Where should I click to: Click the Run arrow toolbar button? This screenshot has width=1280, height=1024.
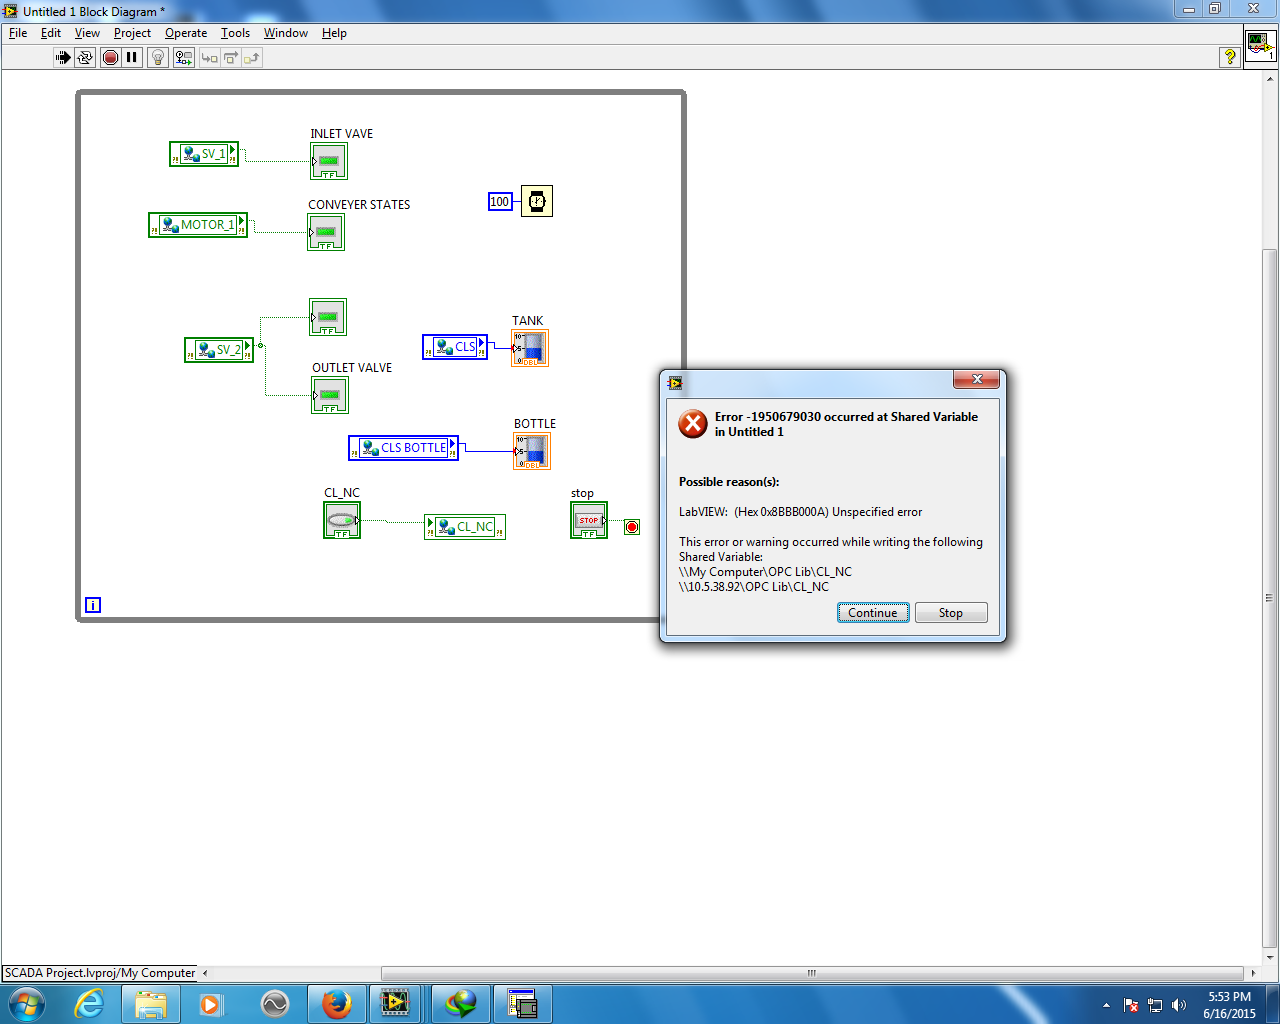click(x=63, y=58)
